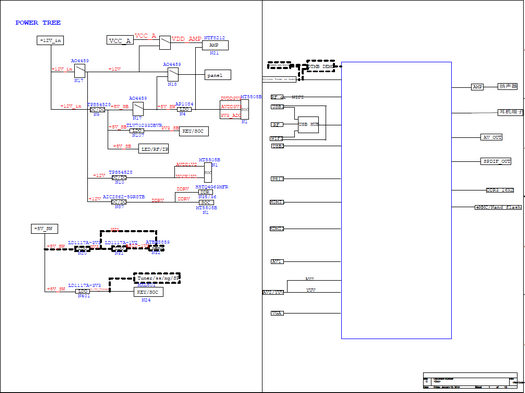The width and height of the screenshot is (525, 393).
Task: Select the AV_OUT output block
Action: [492, 137]
